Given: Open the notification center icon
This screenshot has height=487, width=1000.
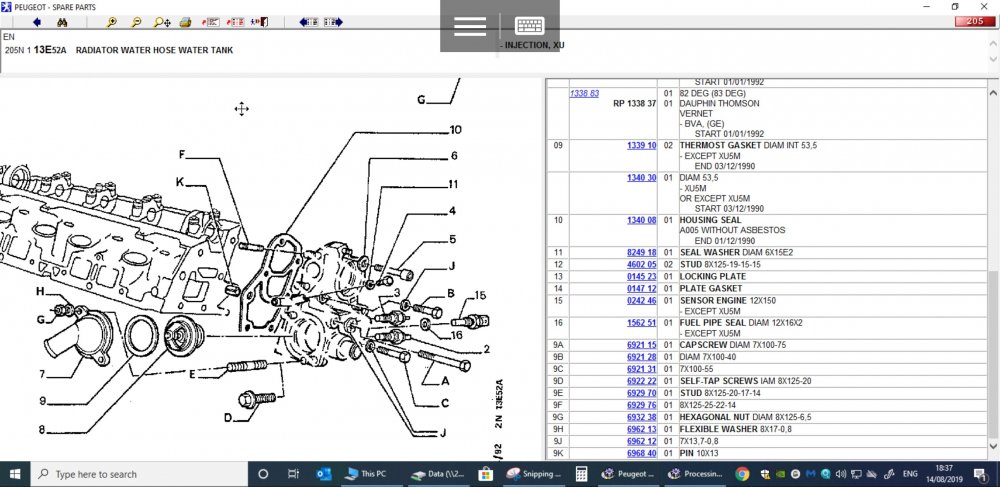Looking at the screenshot, I should 980,474.
